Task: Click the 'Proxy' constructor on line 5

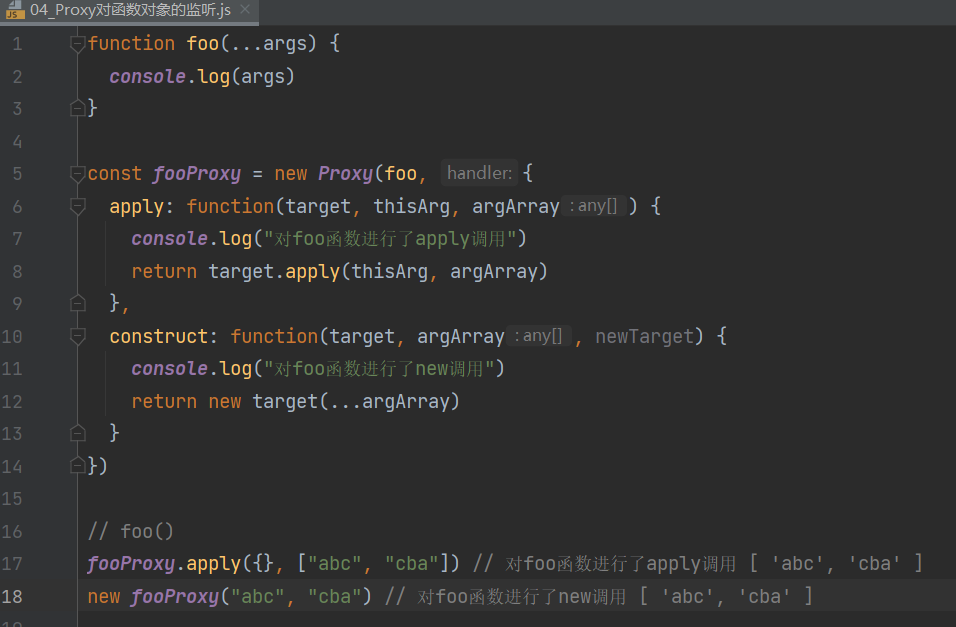Action: [345, 174]
